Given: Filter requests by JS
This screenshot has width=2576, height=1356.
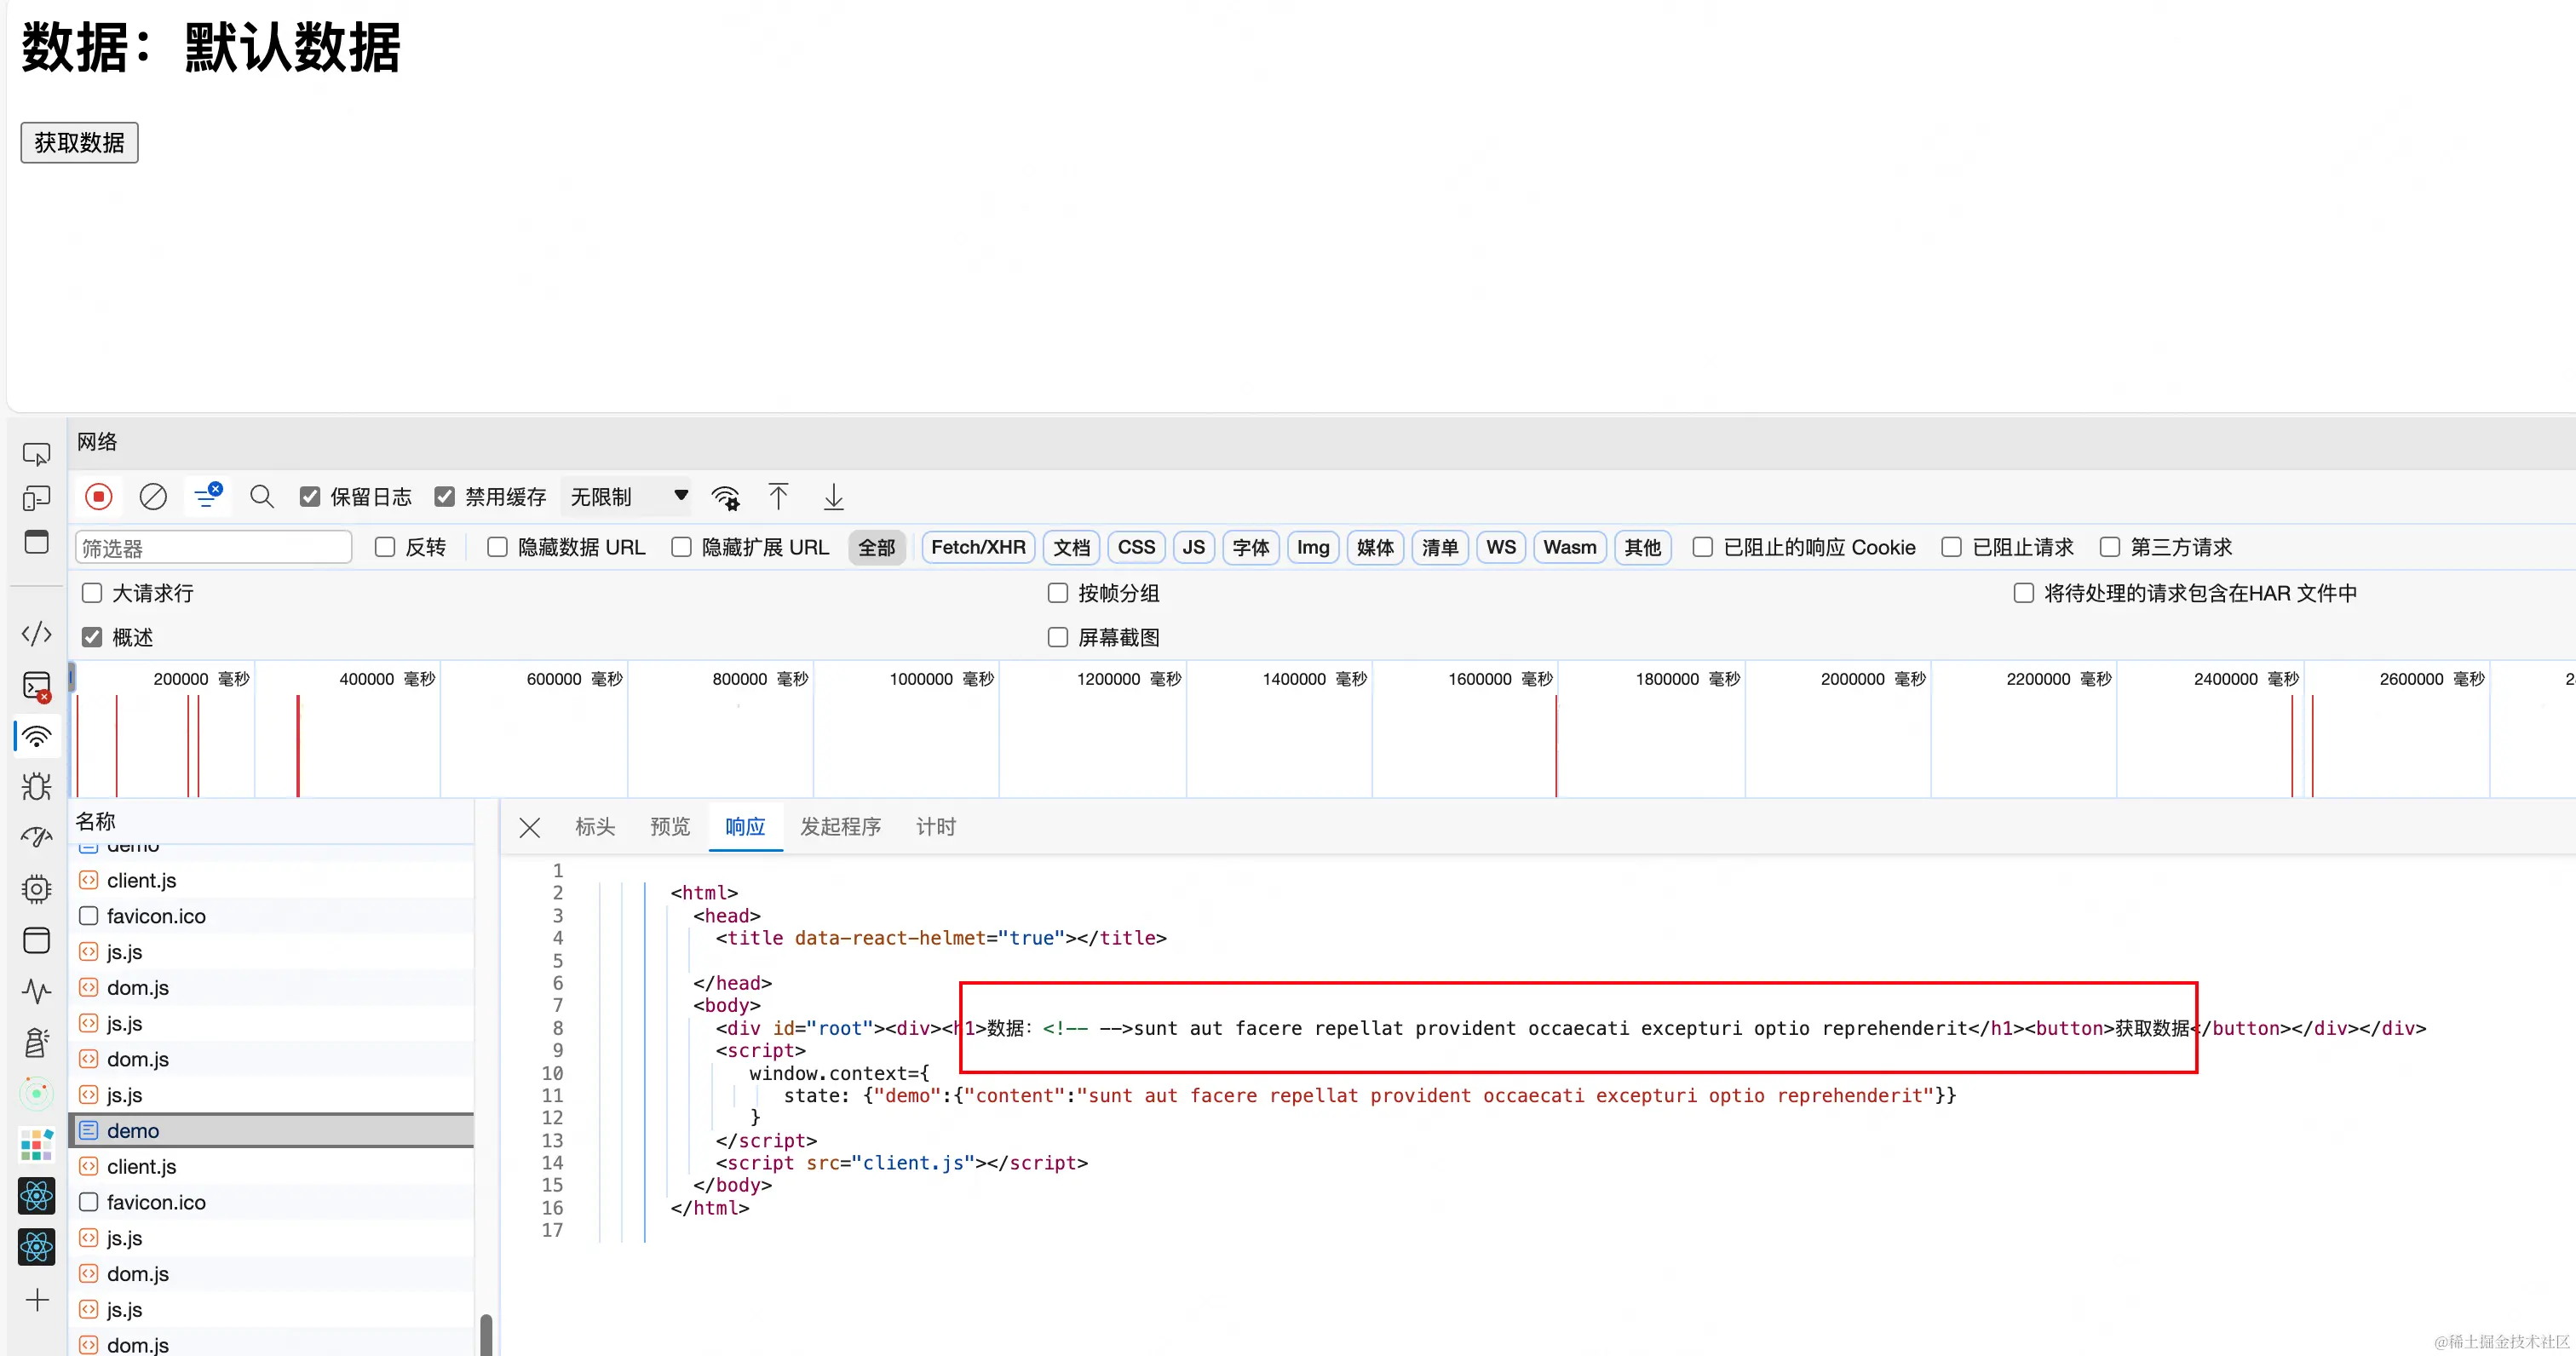Looking at the screenshot, I should pyautogui.click(x=1194, y=548).
